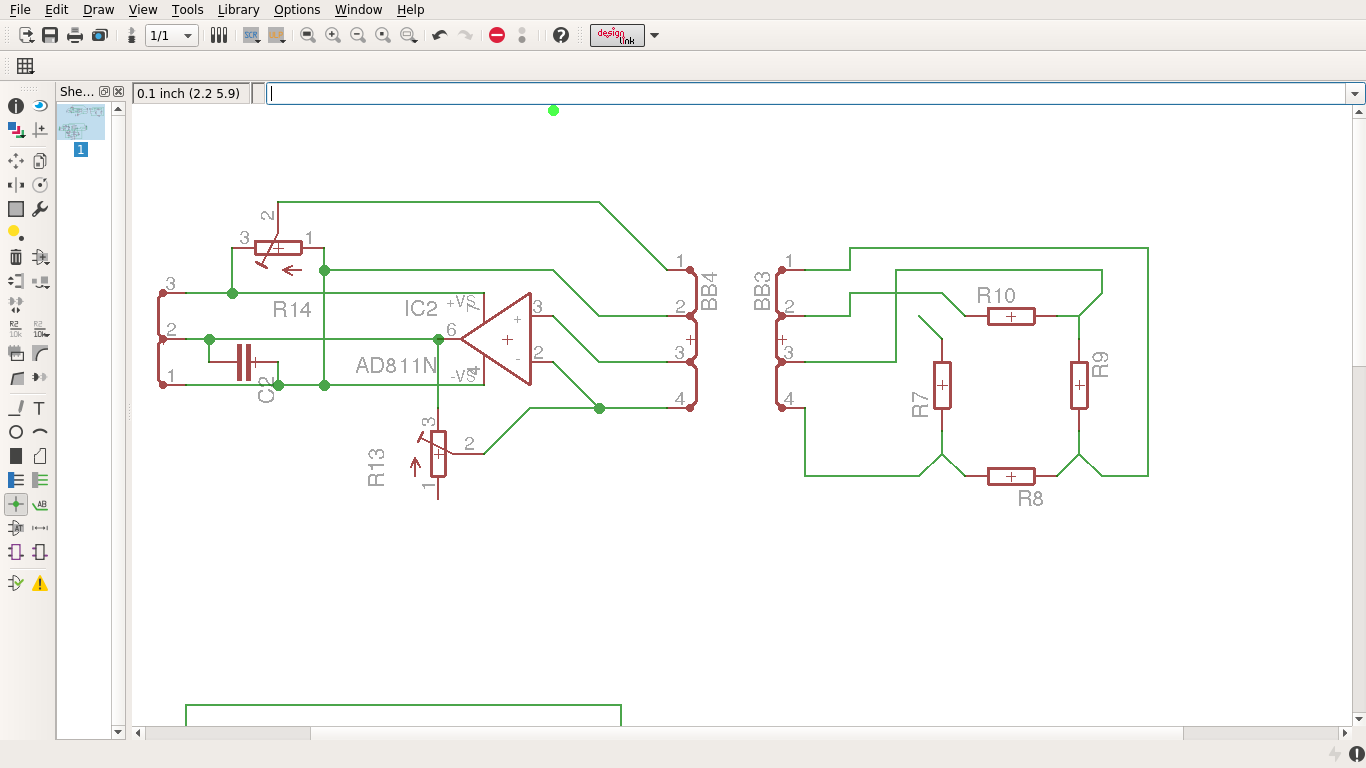Viewport: 1366px width, 768px height.
Task: Click the design link button
Action: pos(617,35)
